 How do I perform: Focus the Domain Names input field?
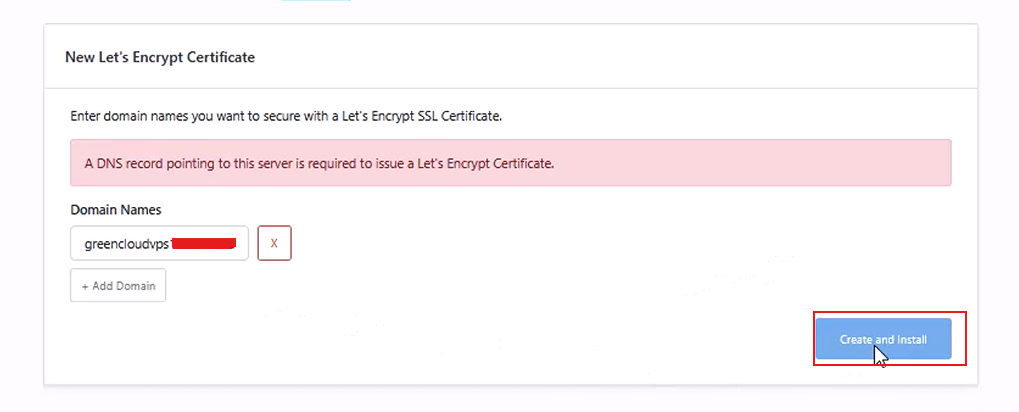pyautogui.click(x=159, y=243)
